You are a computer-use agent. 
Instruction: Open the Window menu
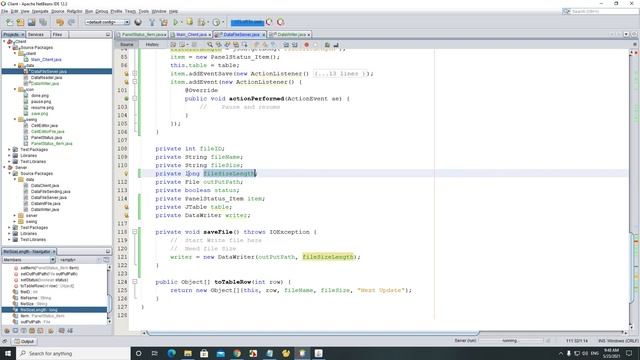click(x=159, y=11)
